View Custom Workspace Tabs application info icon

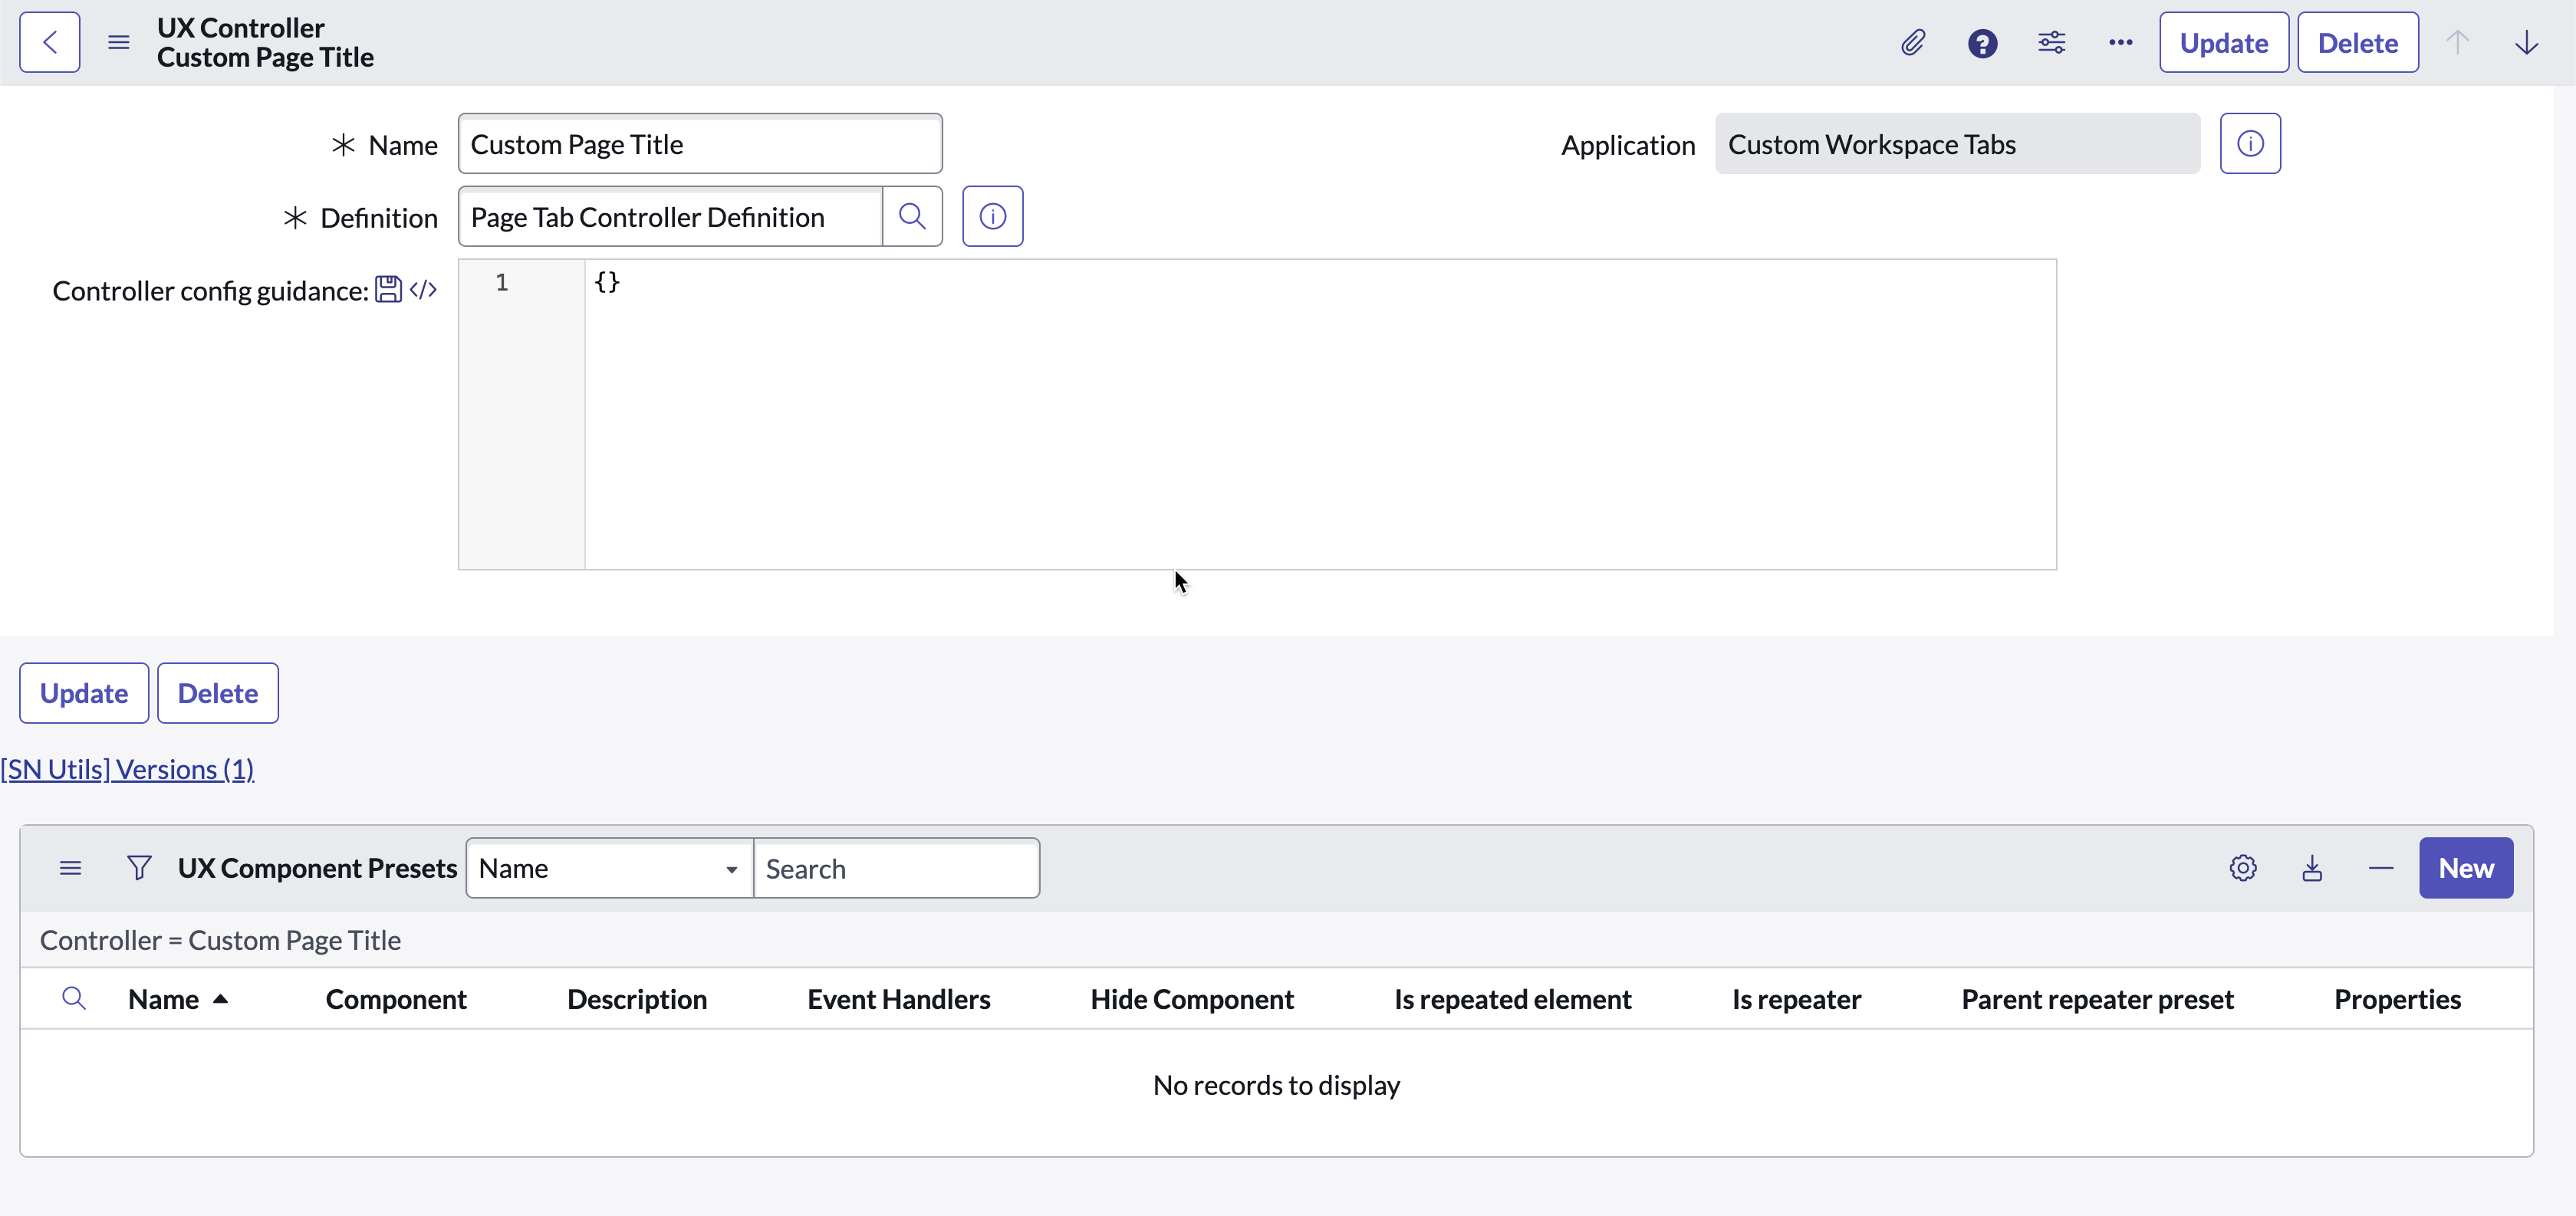2250,143
